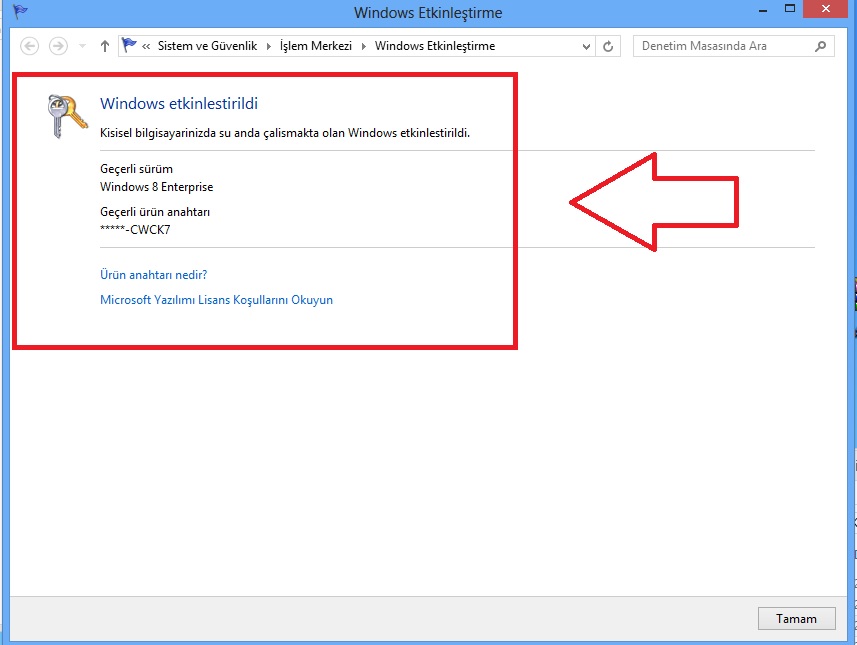Click the activation keys icon
The width and height of the screenshot is (857, 645).
coord(67,115)
